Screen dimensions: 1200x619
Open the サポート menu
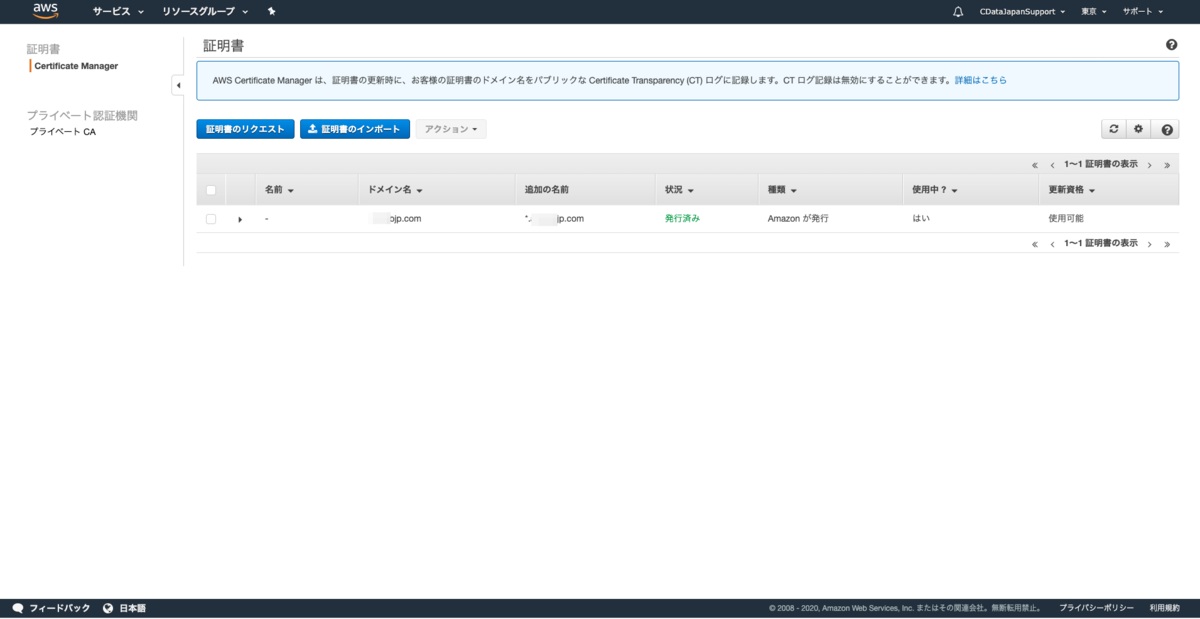tap(1142, 12)
